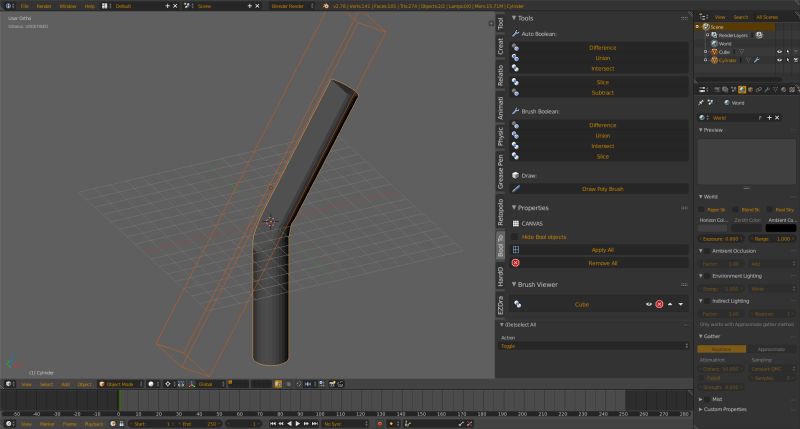Click the play animation button
This screenshot has height=429, width=800.
click(298, 424)
